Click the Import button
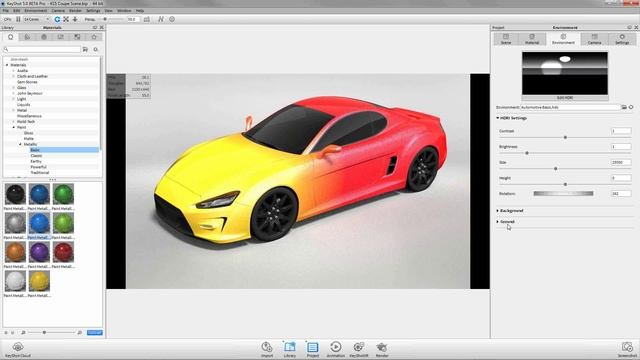This screenshot has width=640, height=360. (267, 349)
